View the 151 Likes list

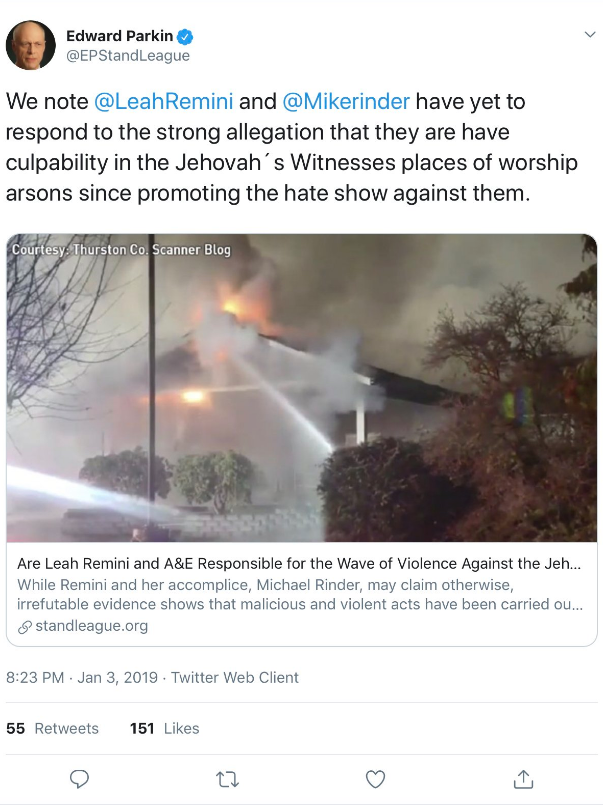(165, 728)
